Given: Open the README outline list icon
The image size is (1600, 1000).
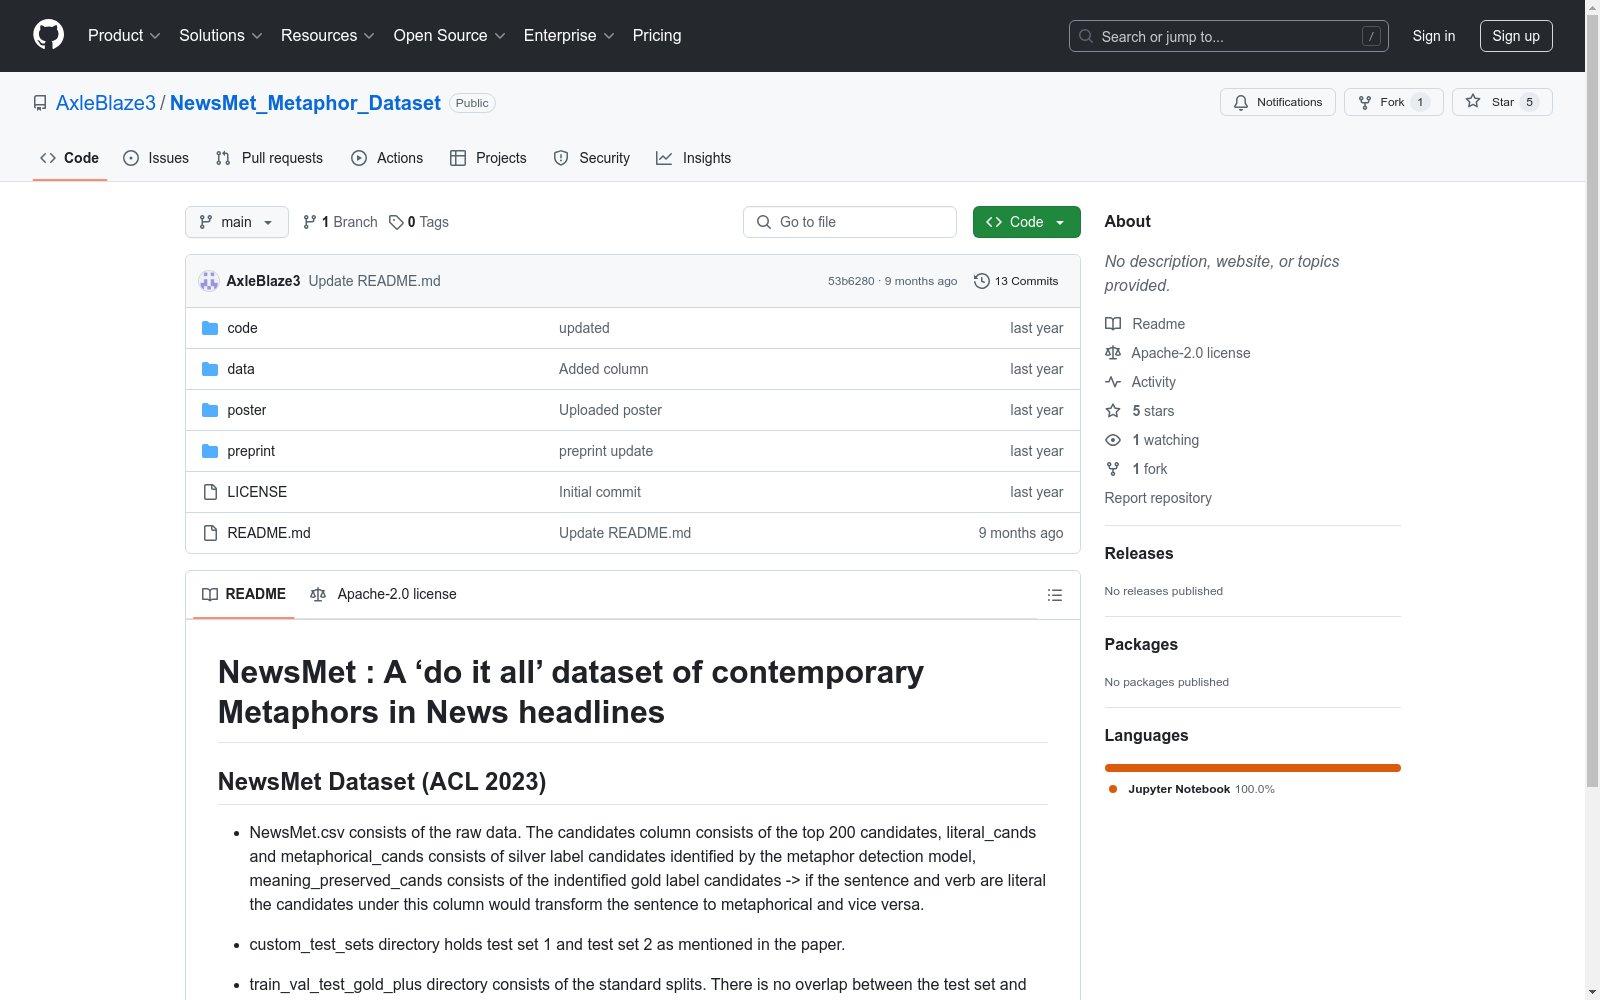Looking at the screenshot, I should point(1054,595).
